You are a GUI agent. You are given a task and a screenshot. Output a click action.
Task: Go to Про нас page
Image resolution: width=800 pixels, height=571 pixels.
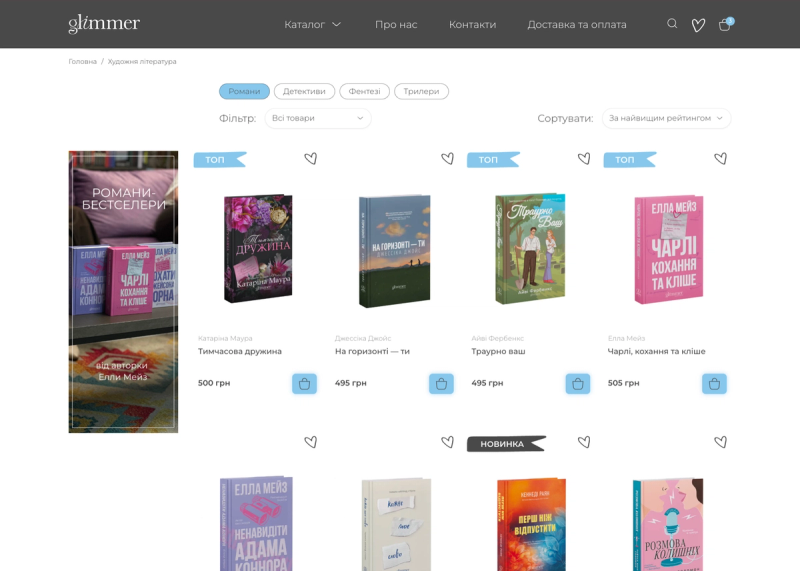pyautogui.click(x=396, y=24)
